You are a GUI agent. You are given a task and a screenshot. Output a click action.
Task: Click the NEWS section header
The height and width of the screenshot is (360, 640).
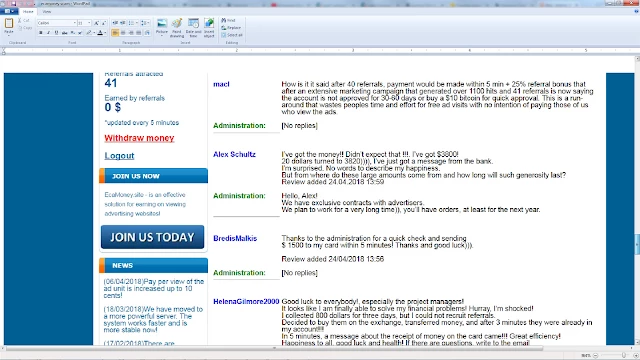(153, 265)
